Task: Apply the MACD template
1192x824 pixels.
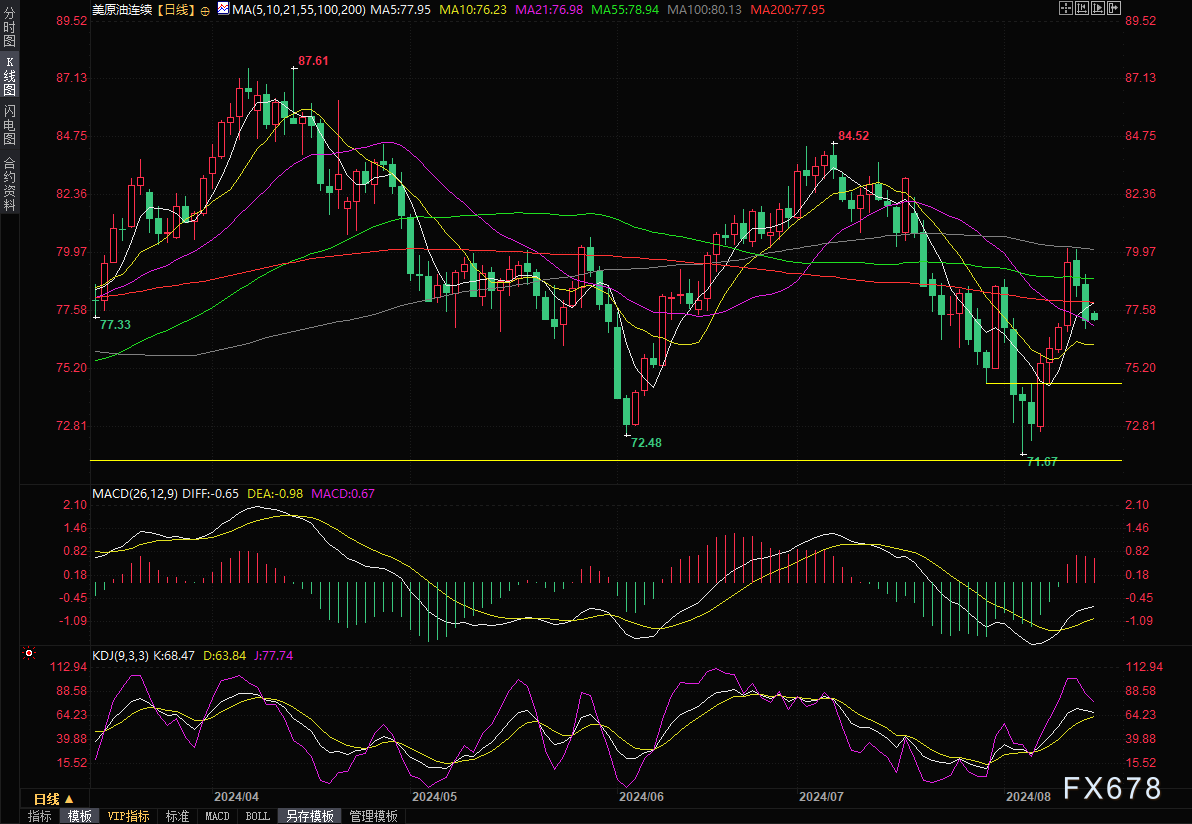Action: (216, 816)
